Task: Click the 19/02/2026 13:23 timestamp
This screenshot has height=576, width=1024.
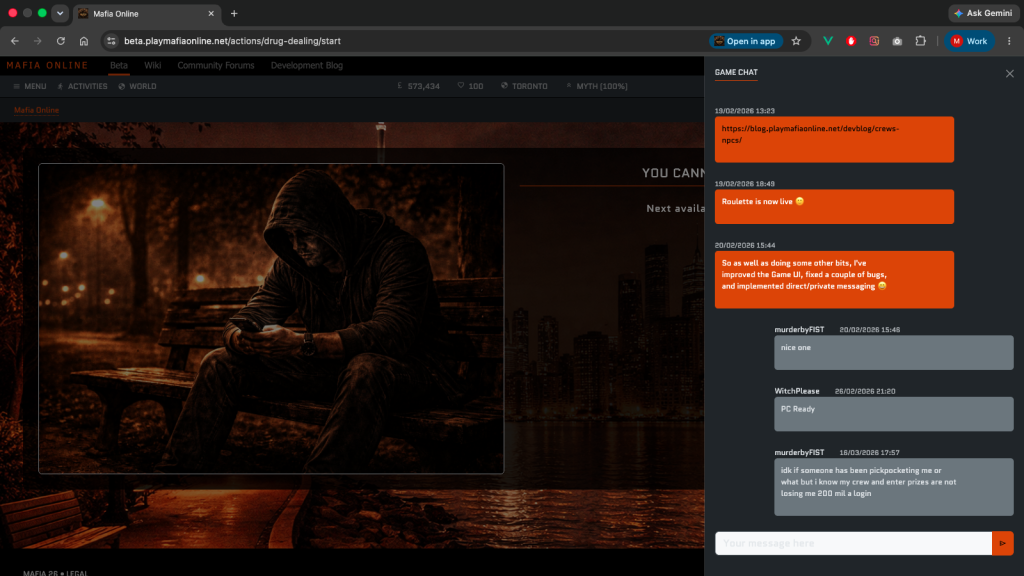Action: click(744, 111)
